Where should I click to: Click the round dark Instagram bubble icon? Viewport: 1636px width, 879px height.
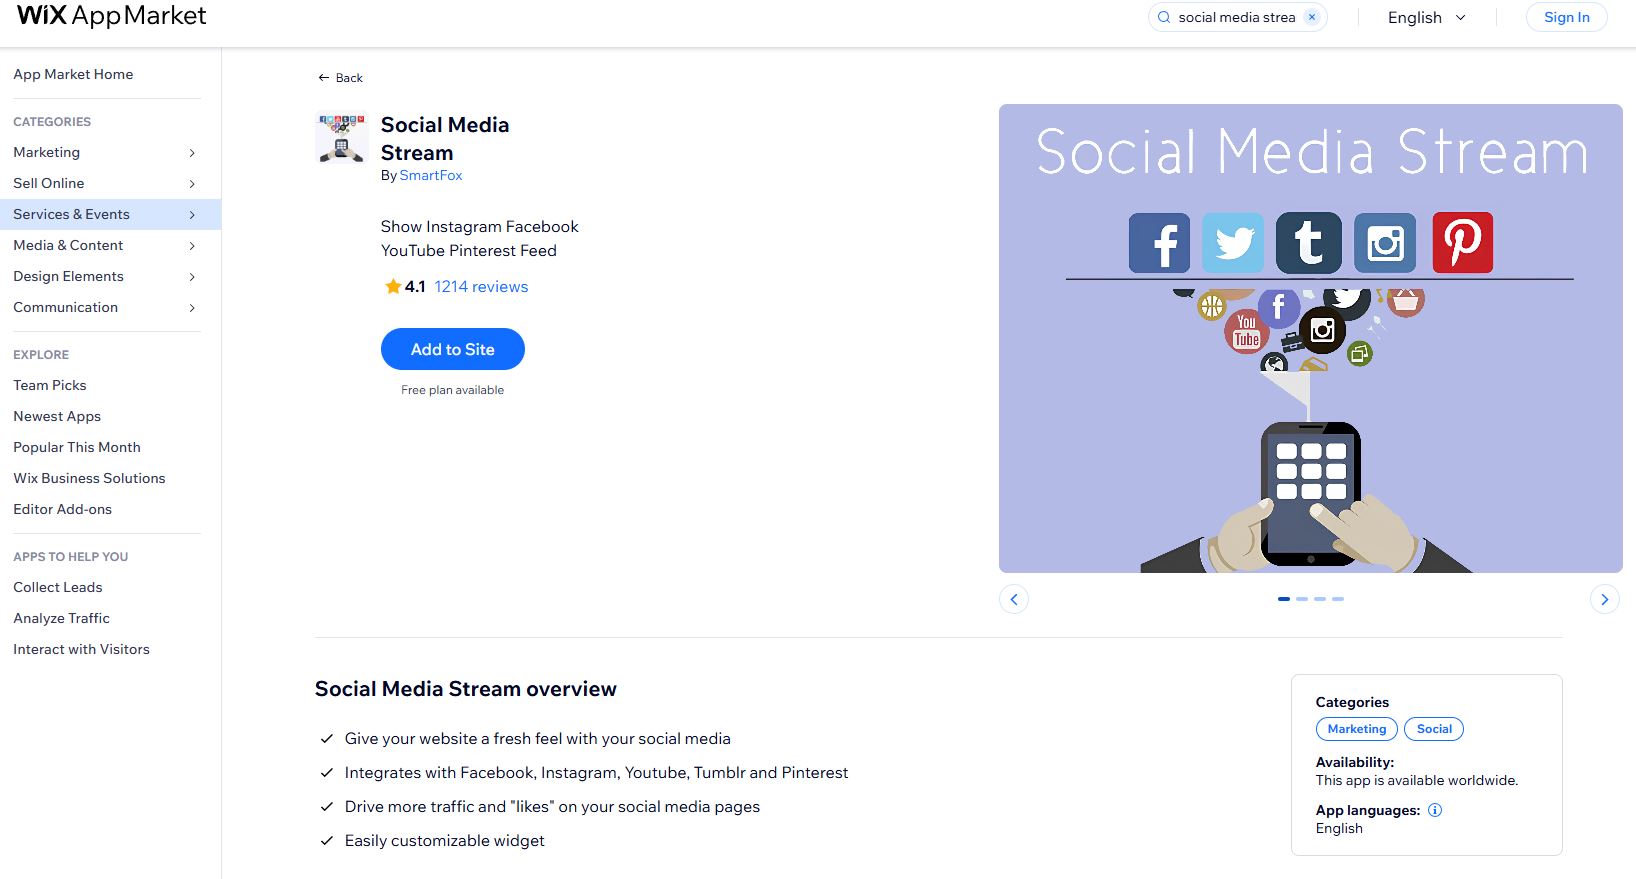tap(1322, 330)
